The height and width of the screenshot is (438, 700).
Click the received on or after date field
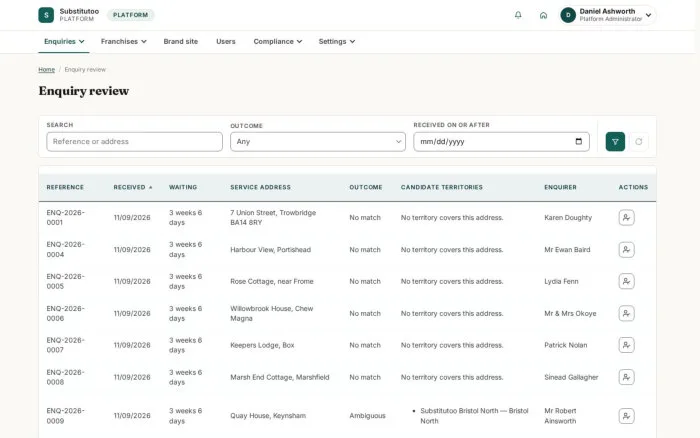[x=501, y=142]
